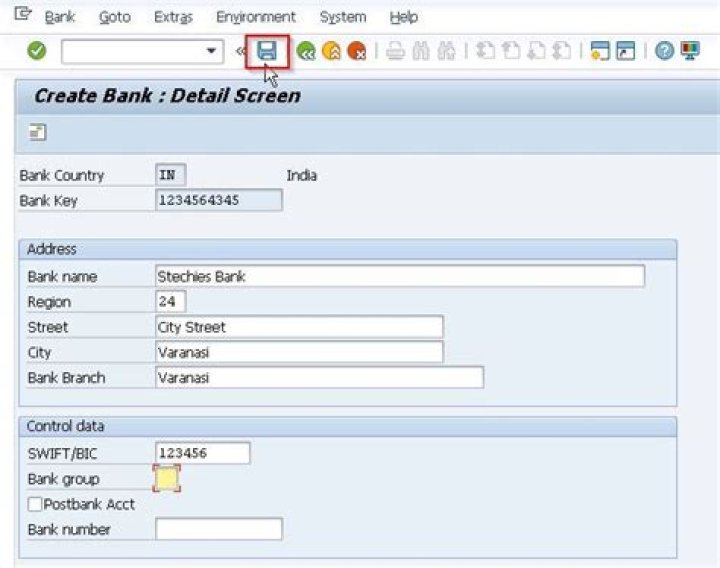The width and height of the screenshot is (720, 568).
Task: Click the address icon below the title
Action: coord(38,132)
